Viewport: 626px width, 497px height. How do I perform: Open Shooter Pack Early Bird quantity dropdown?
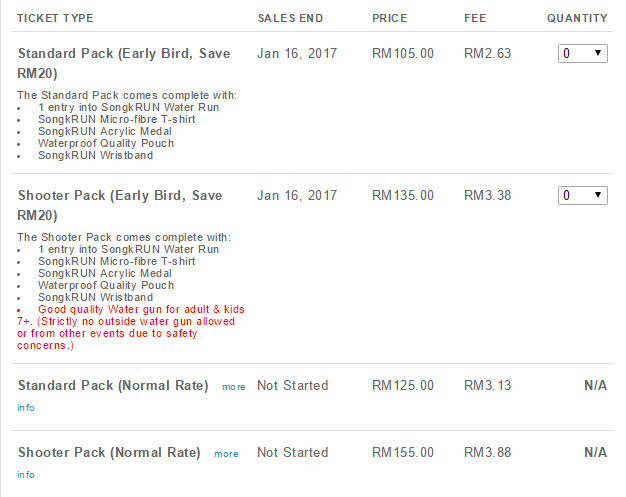[x=582, y=195]
